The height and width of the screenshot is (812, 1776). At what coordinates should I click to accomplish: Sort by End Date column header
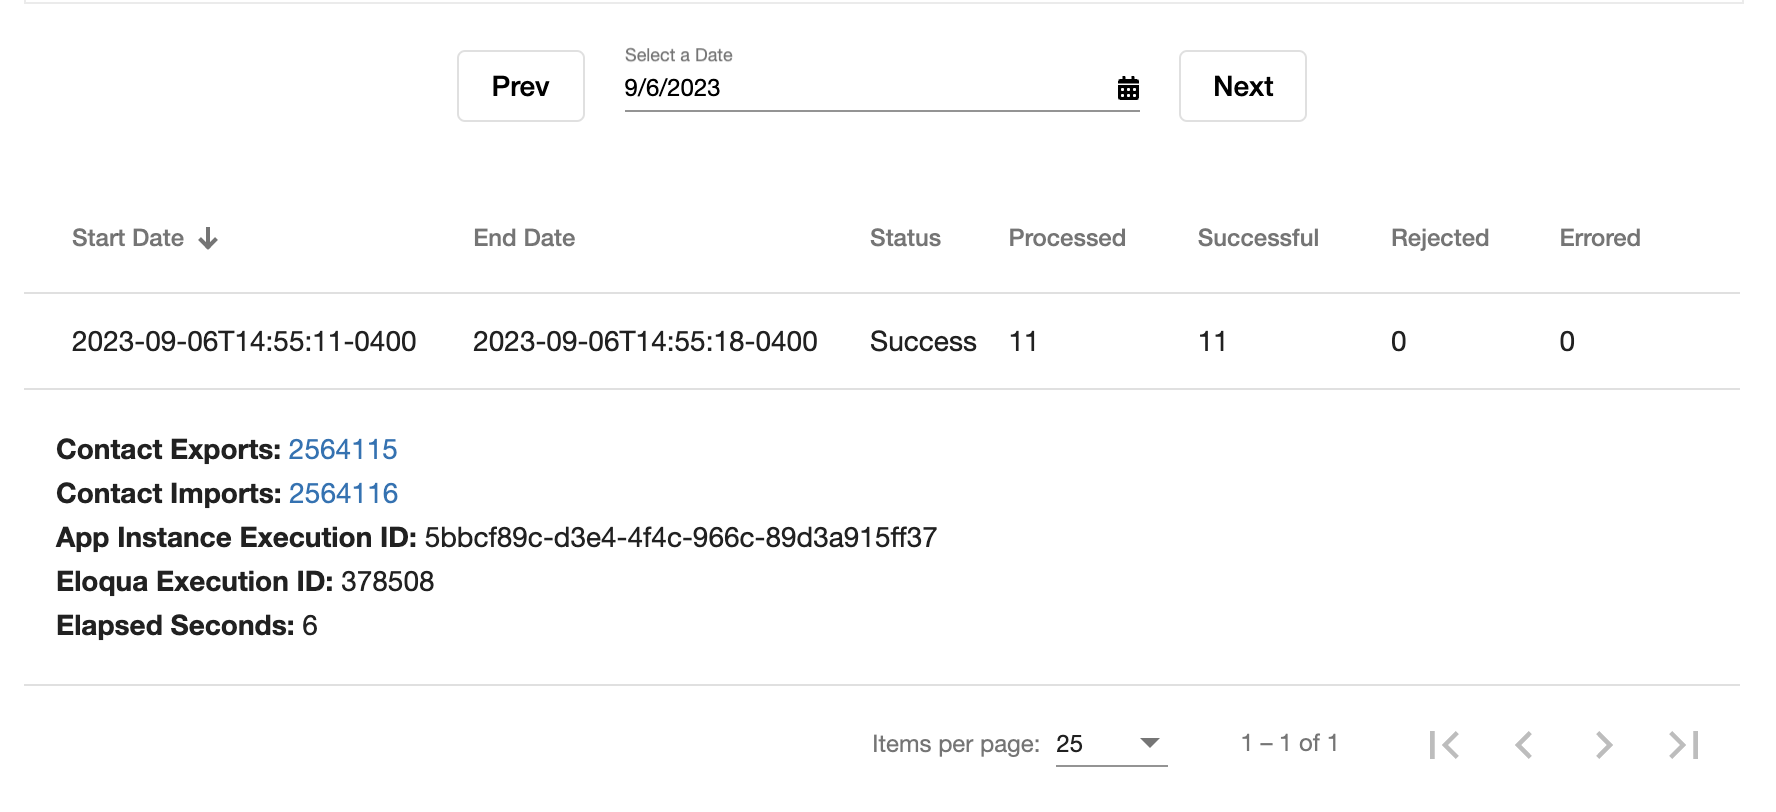pyautogui.click(x=524, y=238)
